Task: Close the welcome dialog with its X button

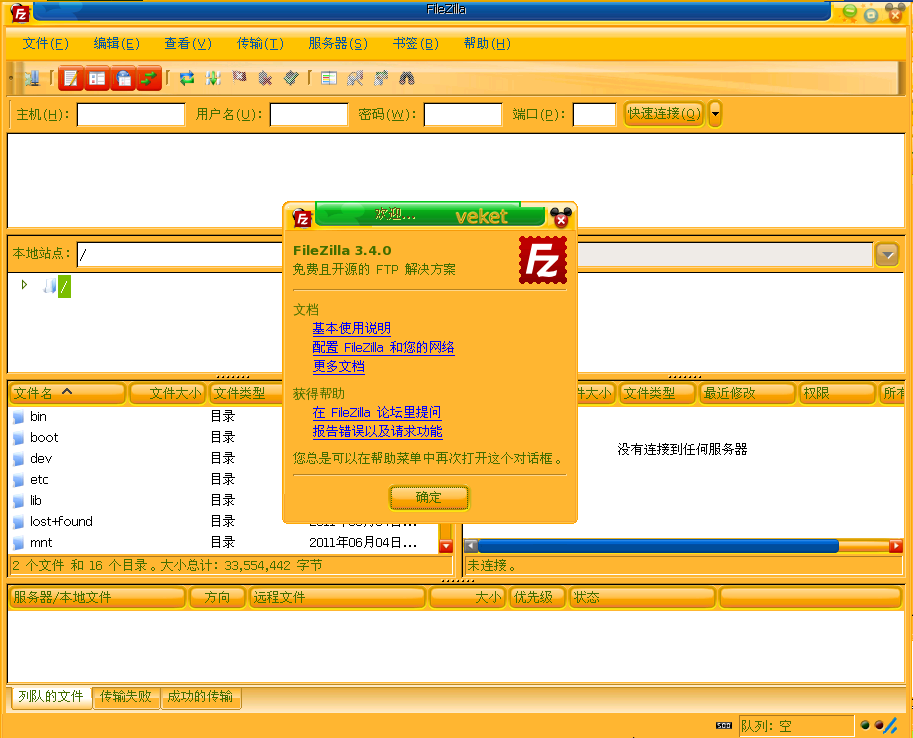Action: (561, 218)
